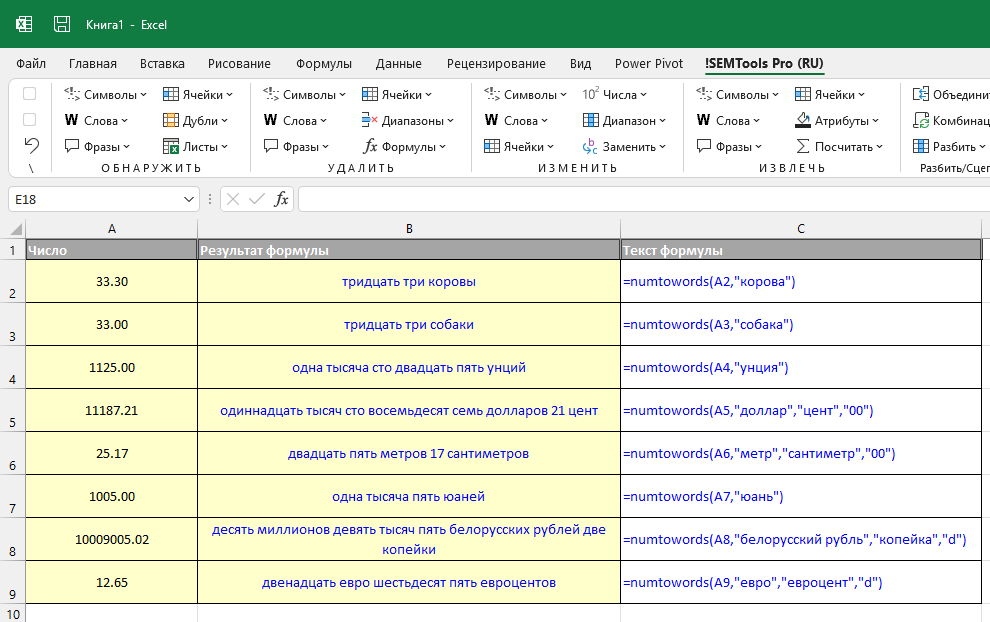Select the cell 'тридцать три собаки'
This screenshot has height=622, width=990.
[x=409, y=325]
